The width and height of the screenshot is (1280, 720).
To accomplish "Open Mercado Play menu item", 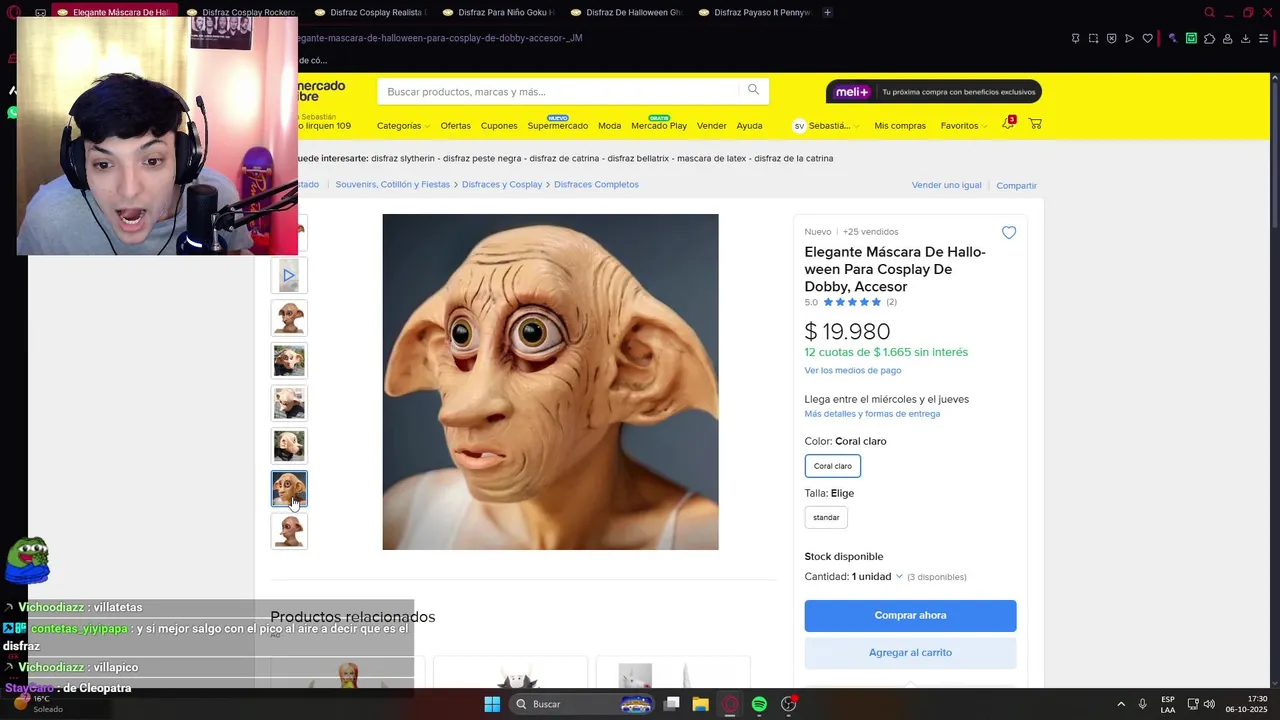I will (x=659, y=126).
